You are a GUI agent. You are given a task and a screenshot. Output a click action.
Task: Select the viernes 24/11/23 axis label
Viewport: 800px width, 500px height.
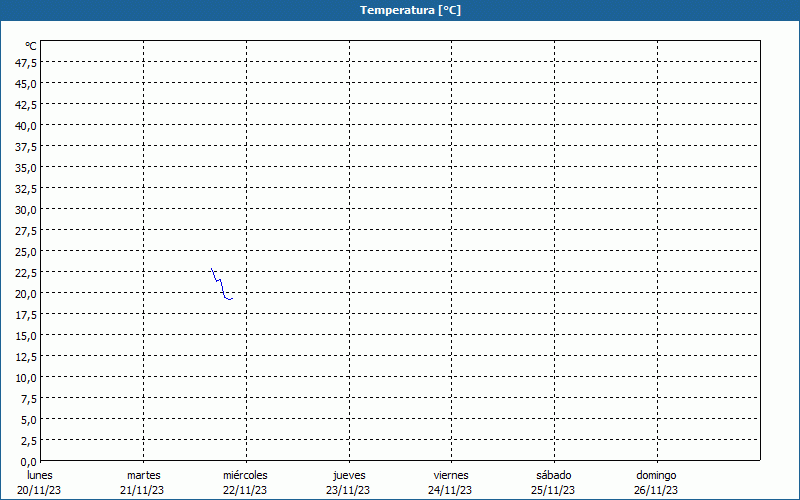tap(451, 483)
